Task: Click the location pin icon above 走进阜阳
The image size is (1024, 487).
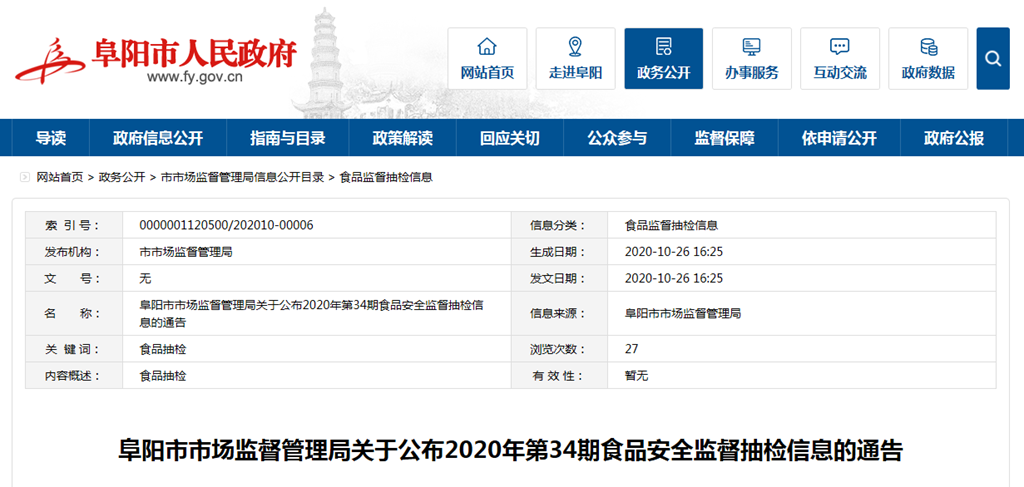Action: click(x=575, y=47)
